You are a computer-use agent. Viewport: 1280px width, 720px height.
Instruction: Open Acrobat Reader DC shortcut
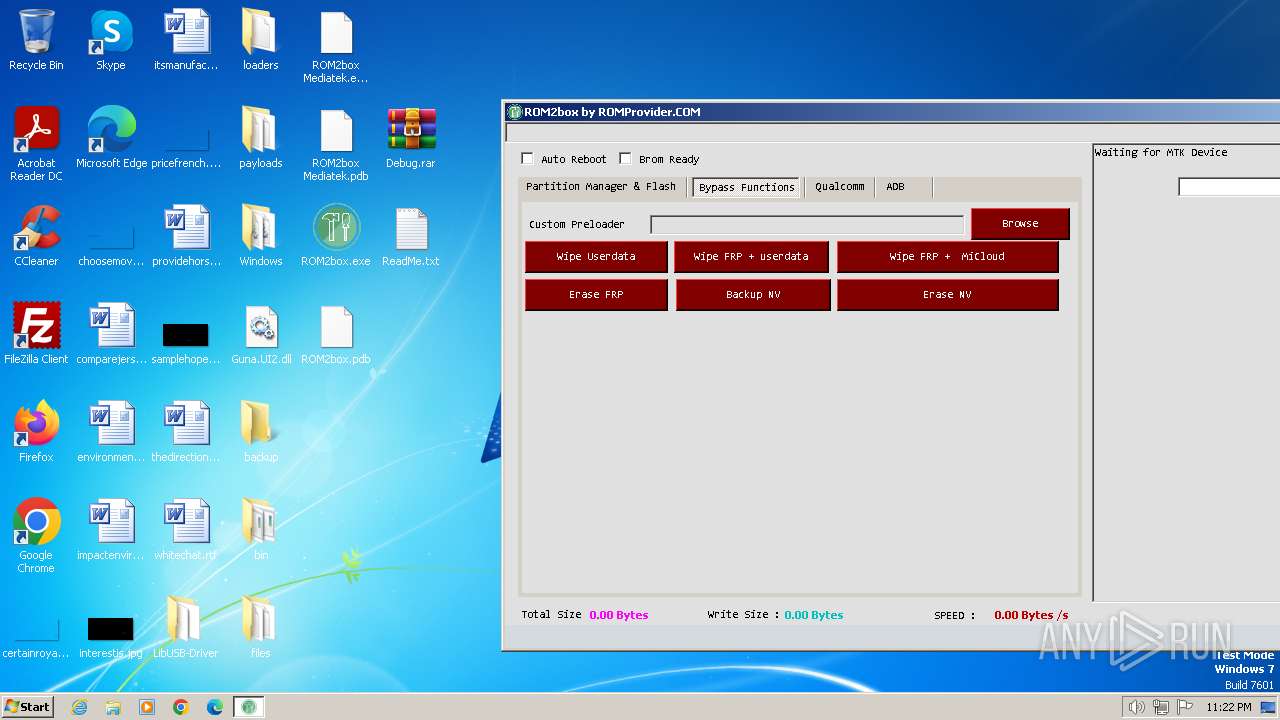click(x=36, y=144)
